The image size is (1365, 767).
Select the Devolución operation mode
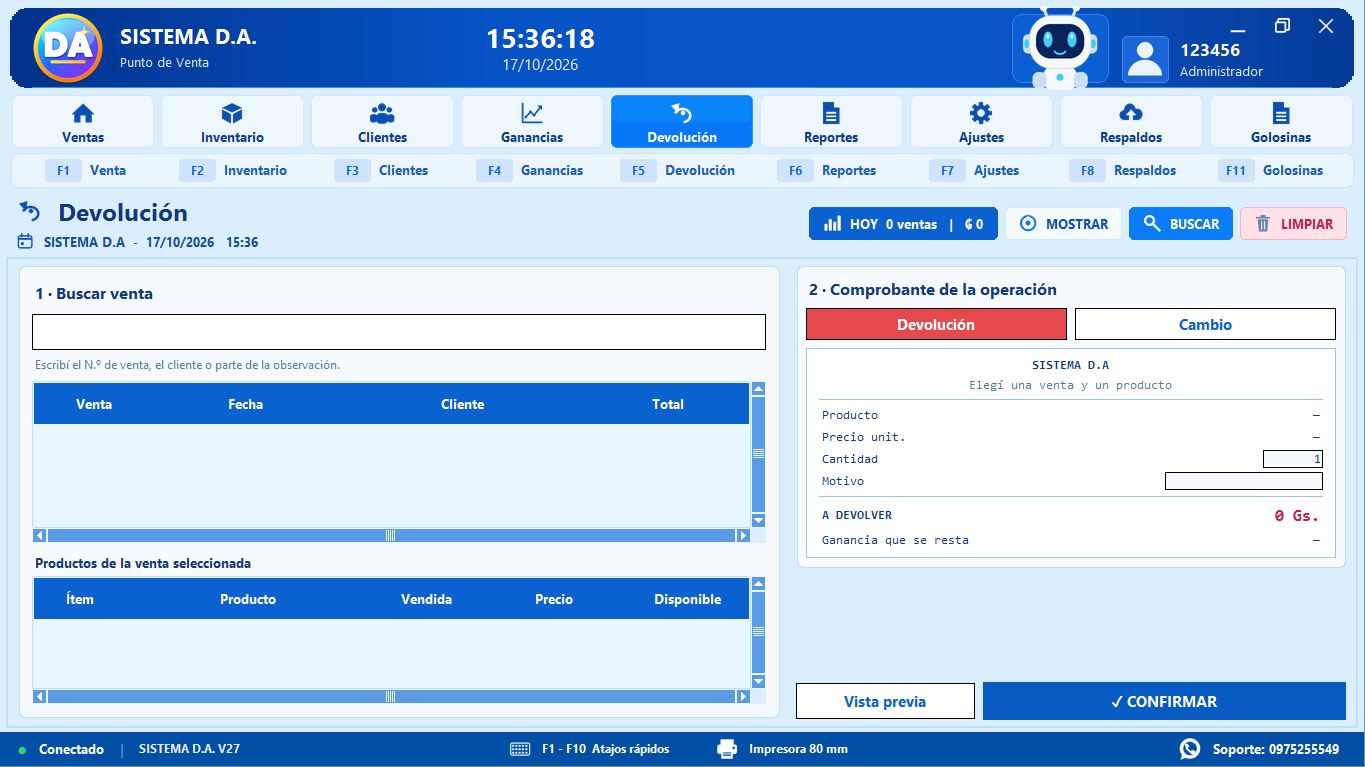(x=936, y=324)
